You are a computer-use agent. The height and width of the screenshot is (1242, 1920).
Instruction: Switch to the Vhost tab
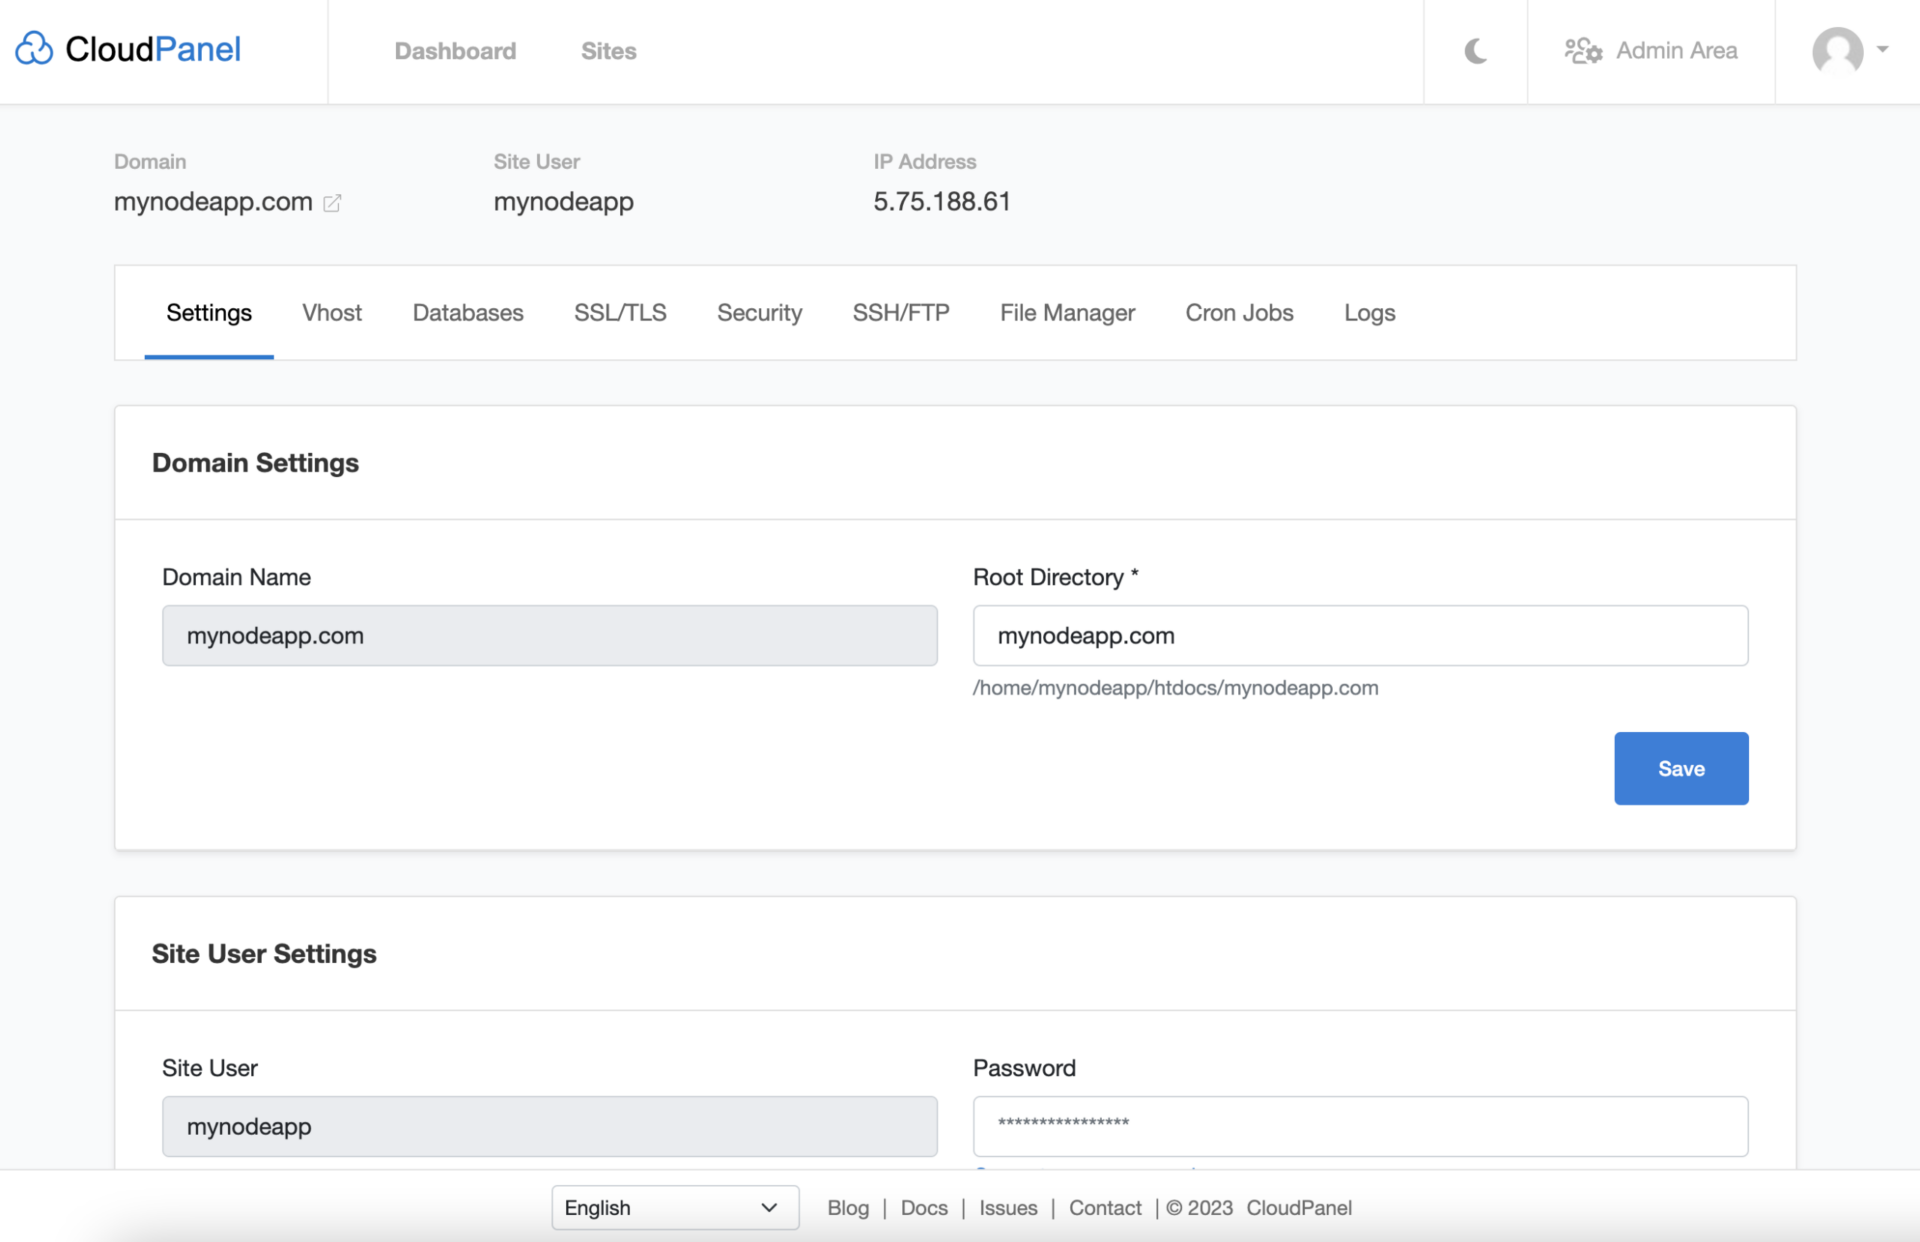(331, 312)
